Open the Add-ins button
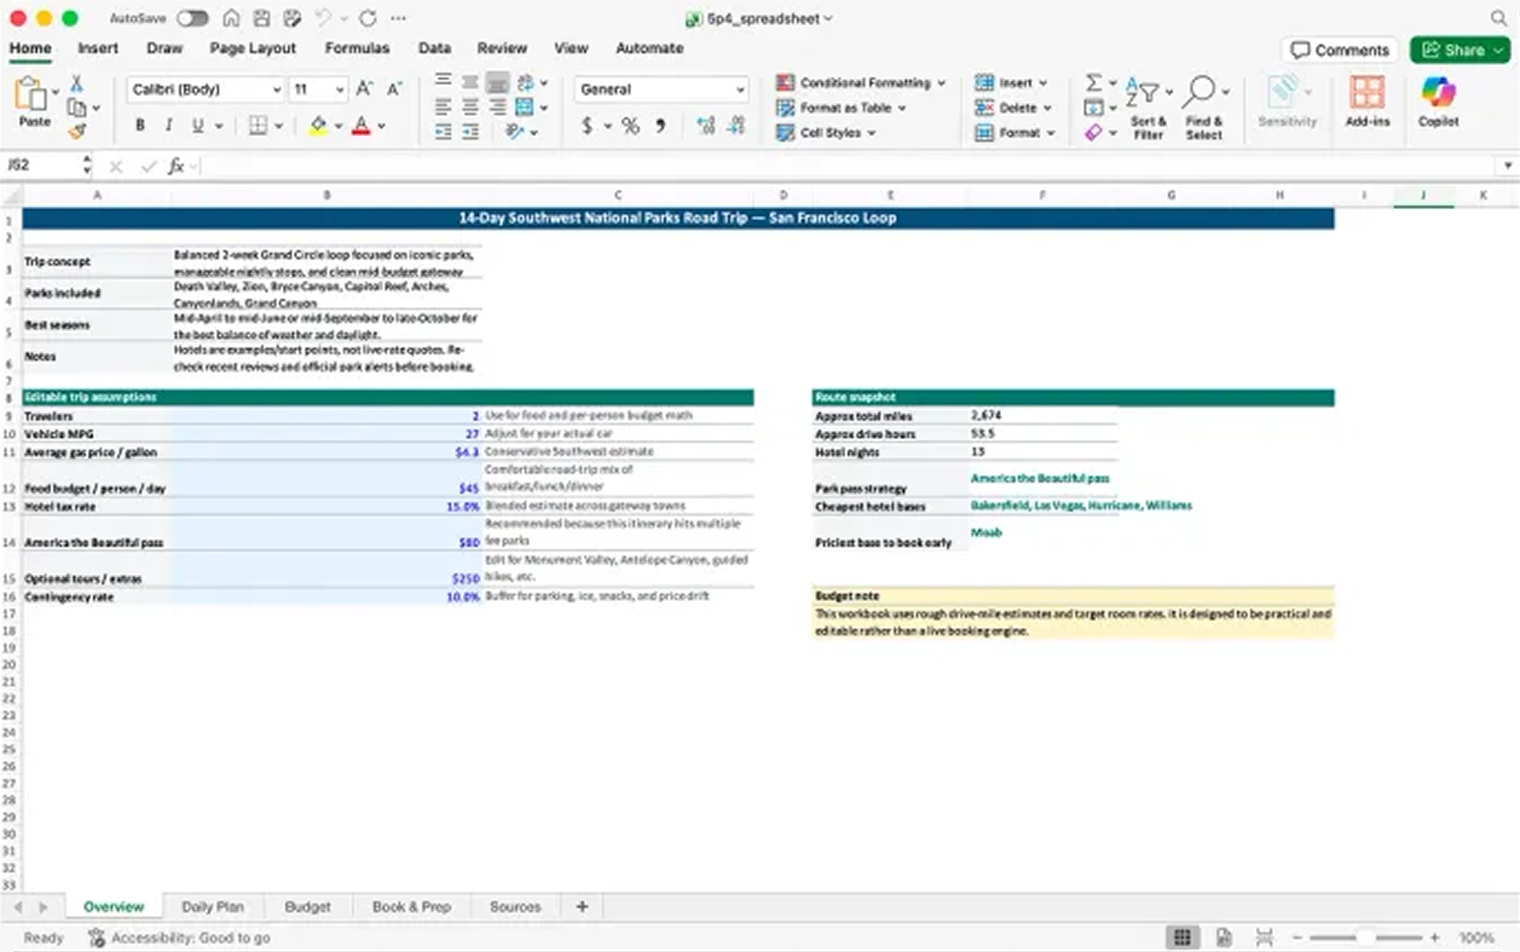This screenshot has width=1520, height=952. point(1367,94)
